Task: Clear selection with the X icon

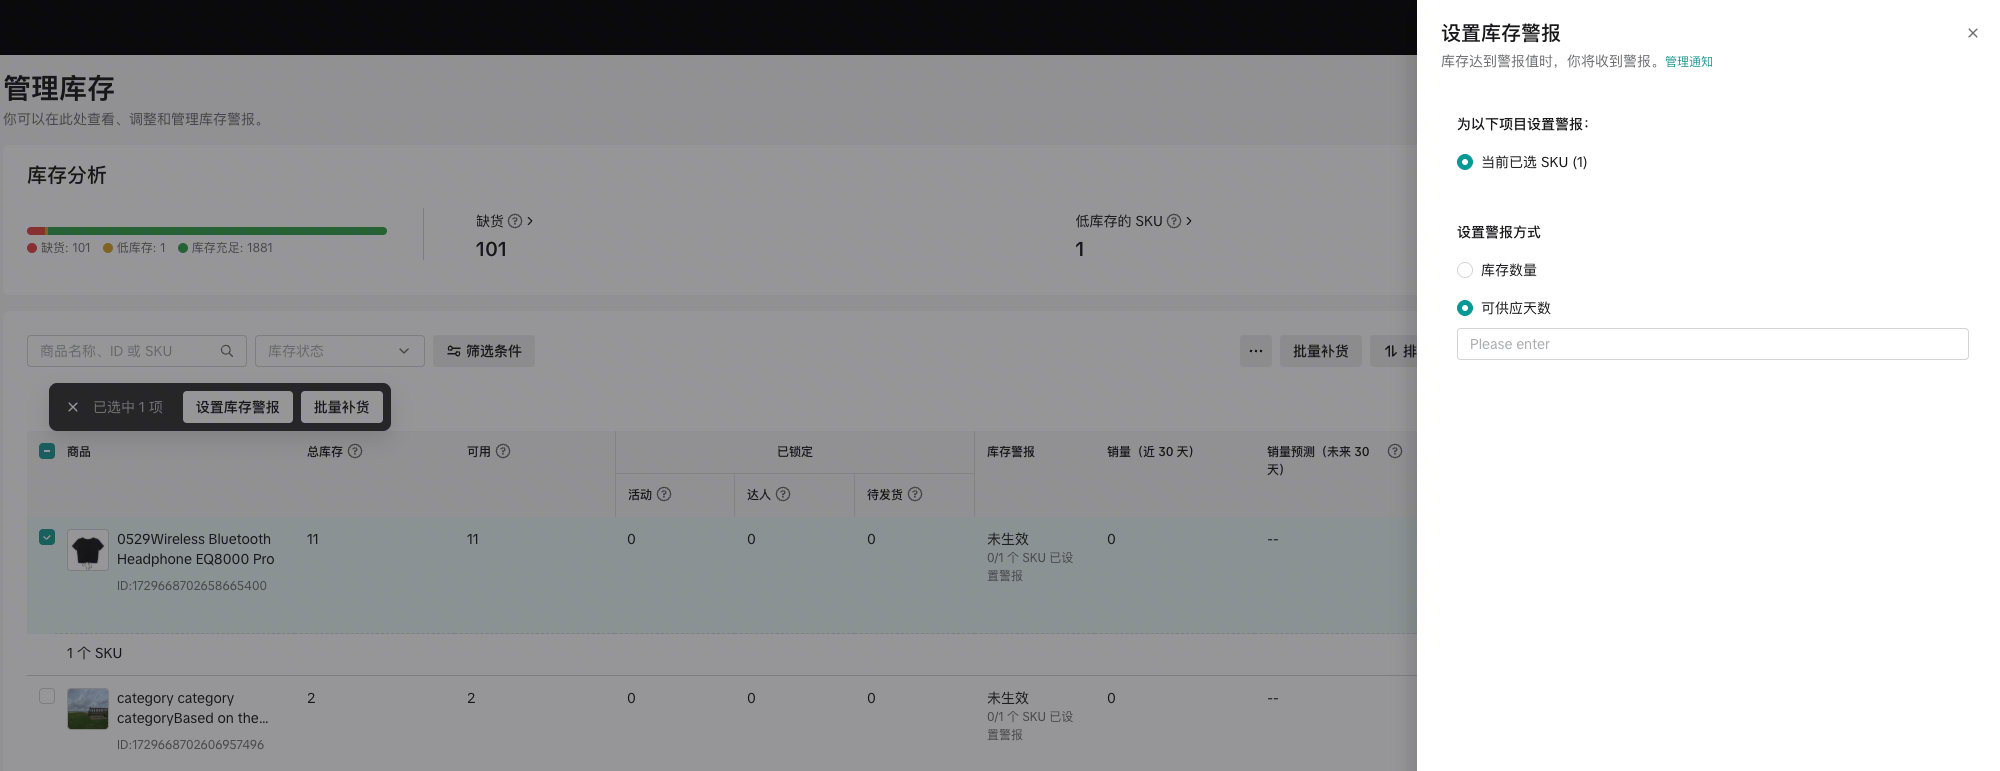Action: [x=73, y=407]
